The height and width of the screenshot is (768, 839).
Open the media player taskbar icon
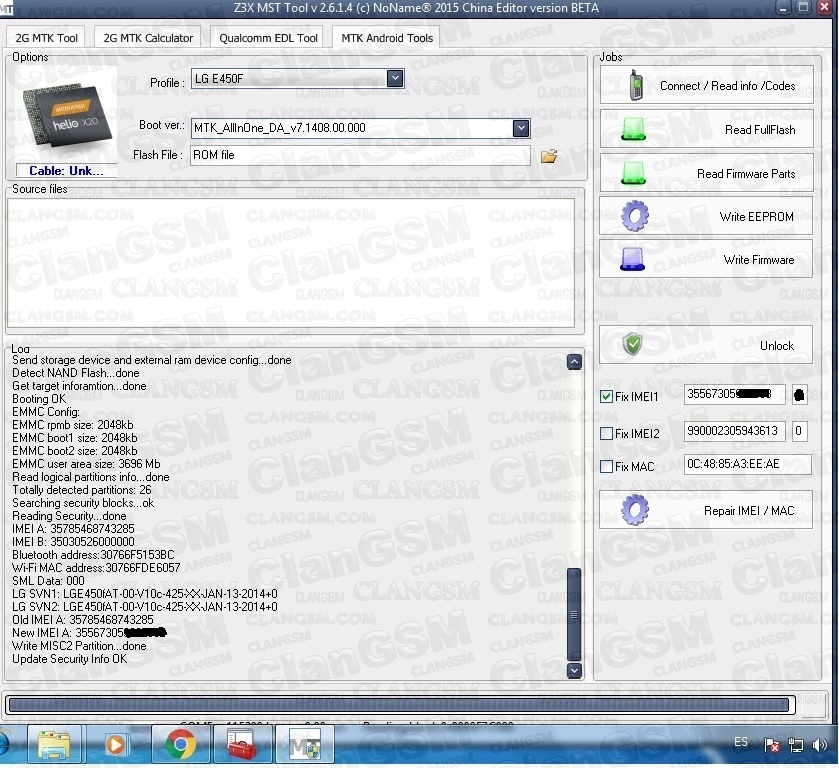(x=116, y=744)
